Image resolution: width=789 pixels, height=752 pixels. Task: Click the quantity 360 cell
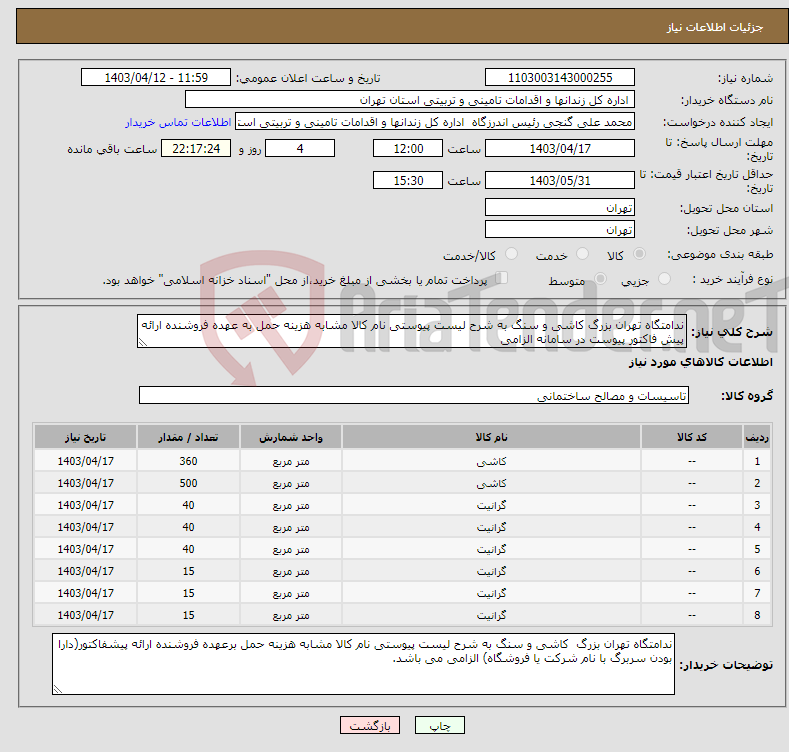pyautogui.click(x=188, y=461)
